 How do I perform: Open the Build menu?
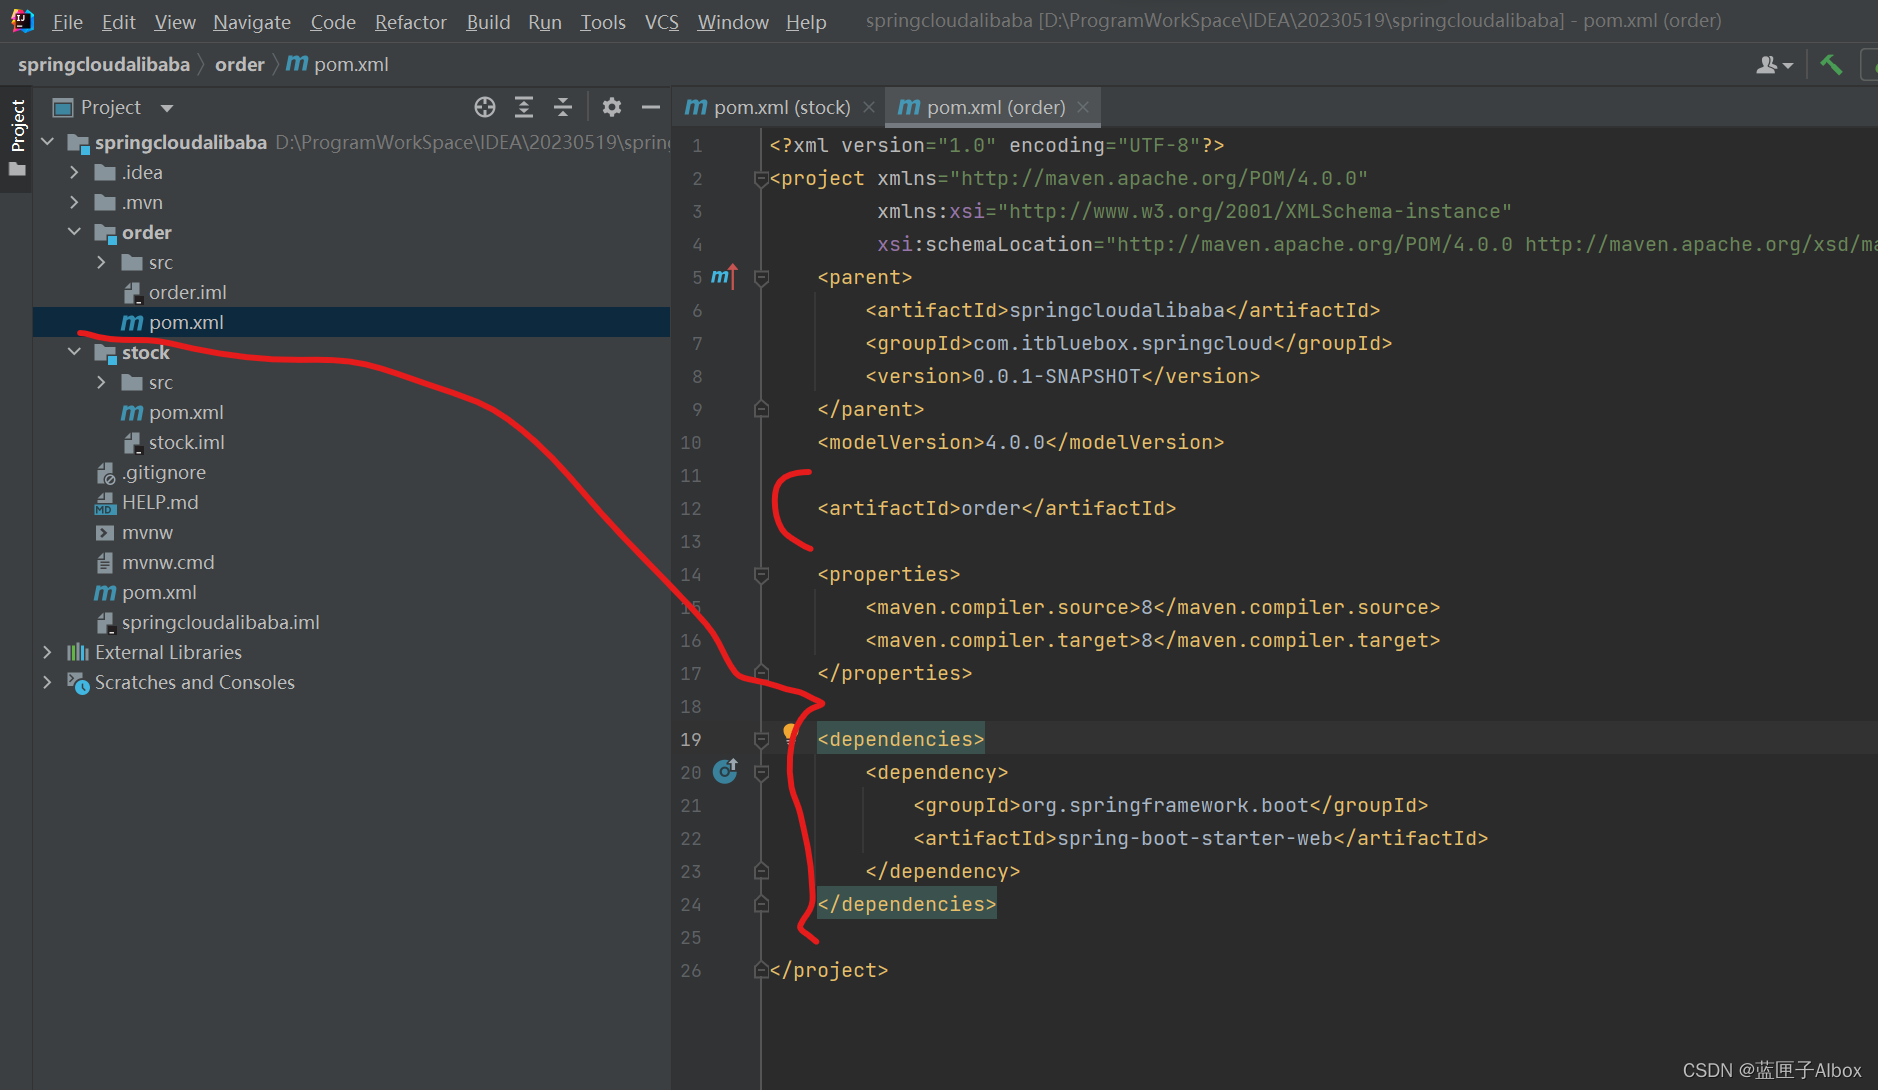(488, 22)
